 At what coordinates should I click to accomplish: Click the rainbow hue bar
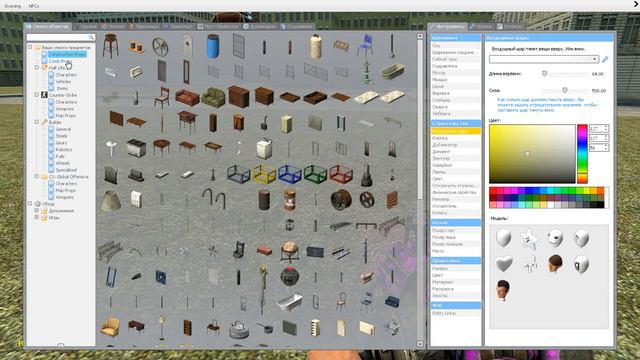582,154
